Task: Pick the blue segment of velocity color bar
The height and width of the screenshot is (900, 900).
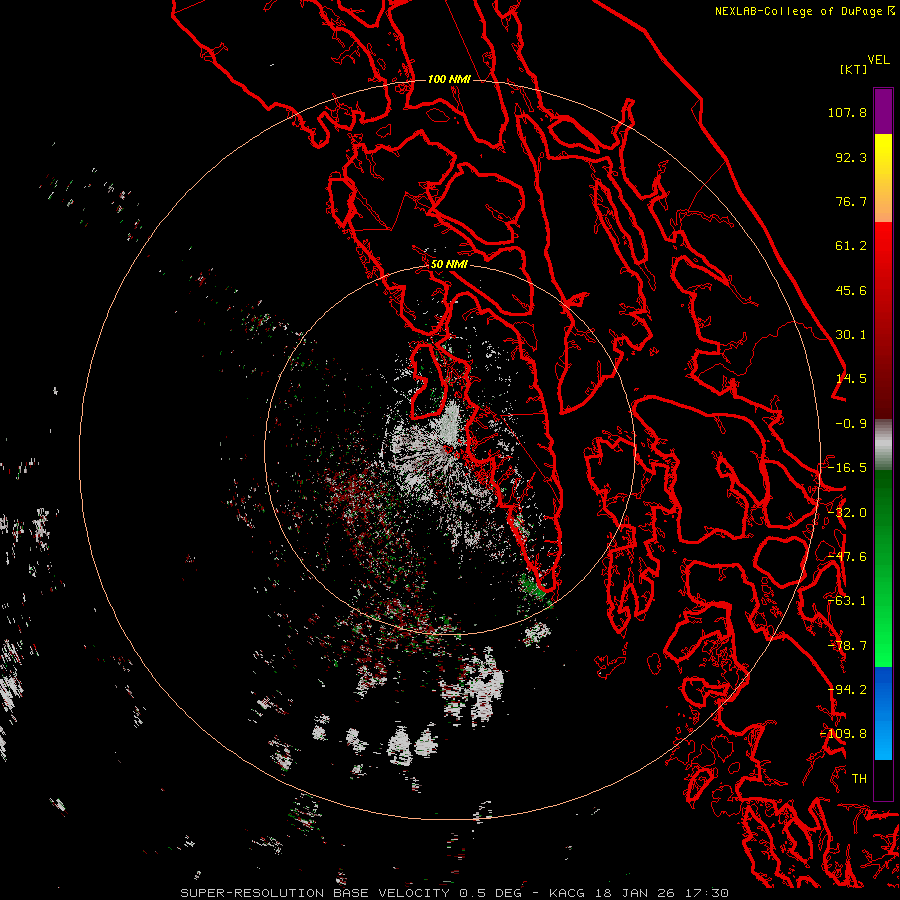Action: 883,712
